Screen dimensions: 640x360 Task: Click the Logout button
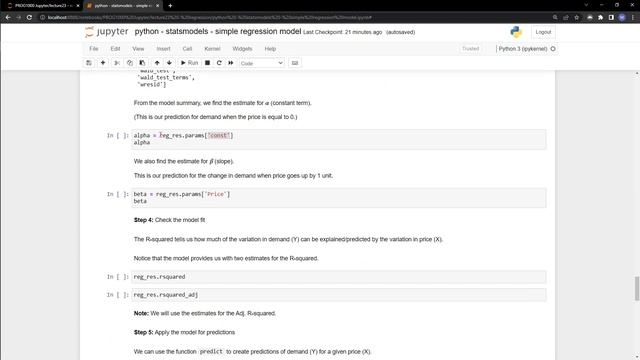point(543,32)
